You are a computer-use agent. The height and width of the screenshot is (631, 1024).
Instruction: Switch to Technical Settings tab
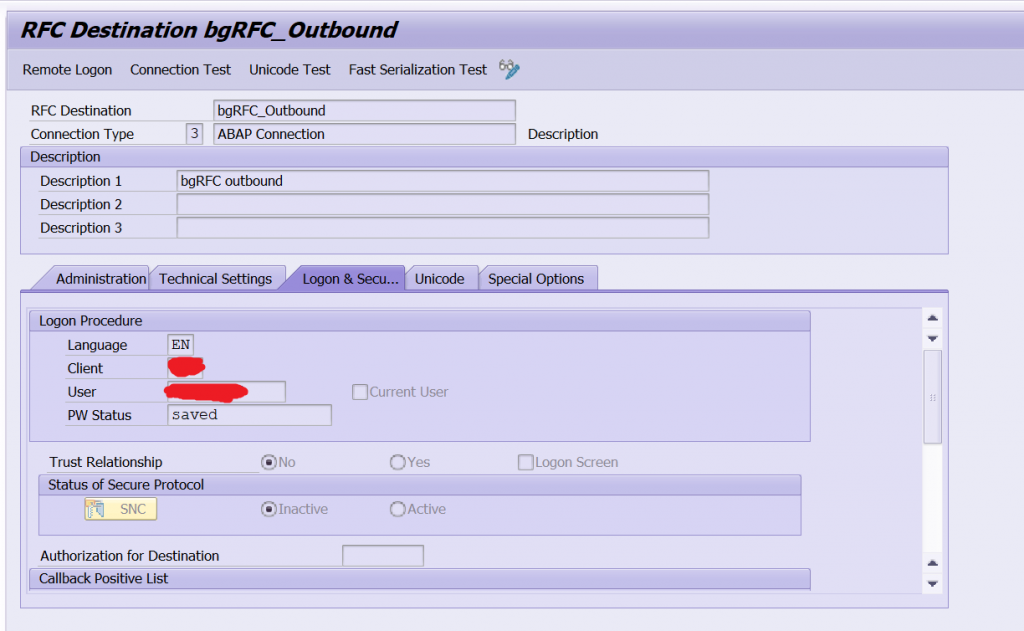216,279
